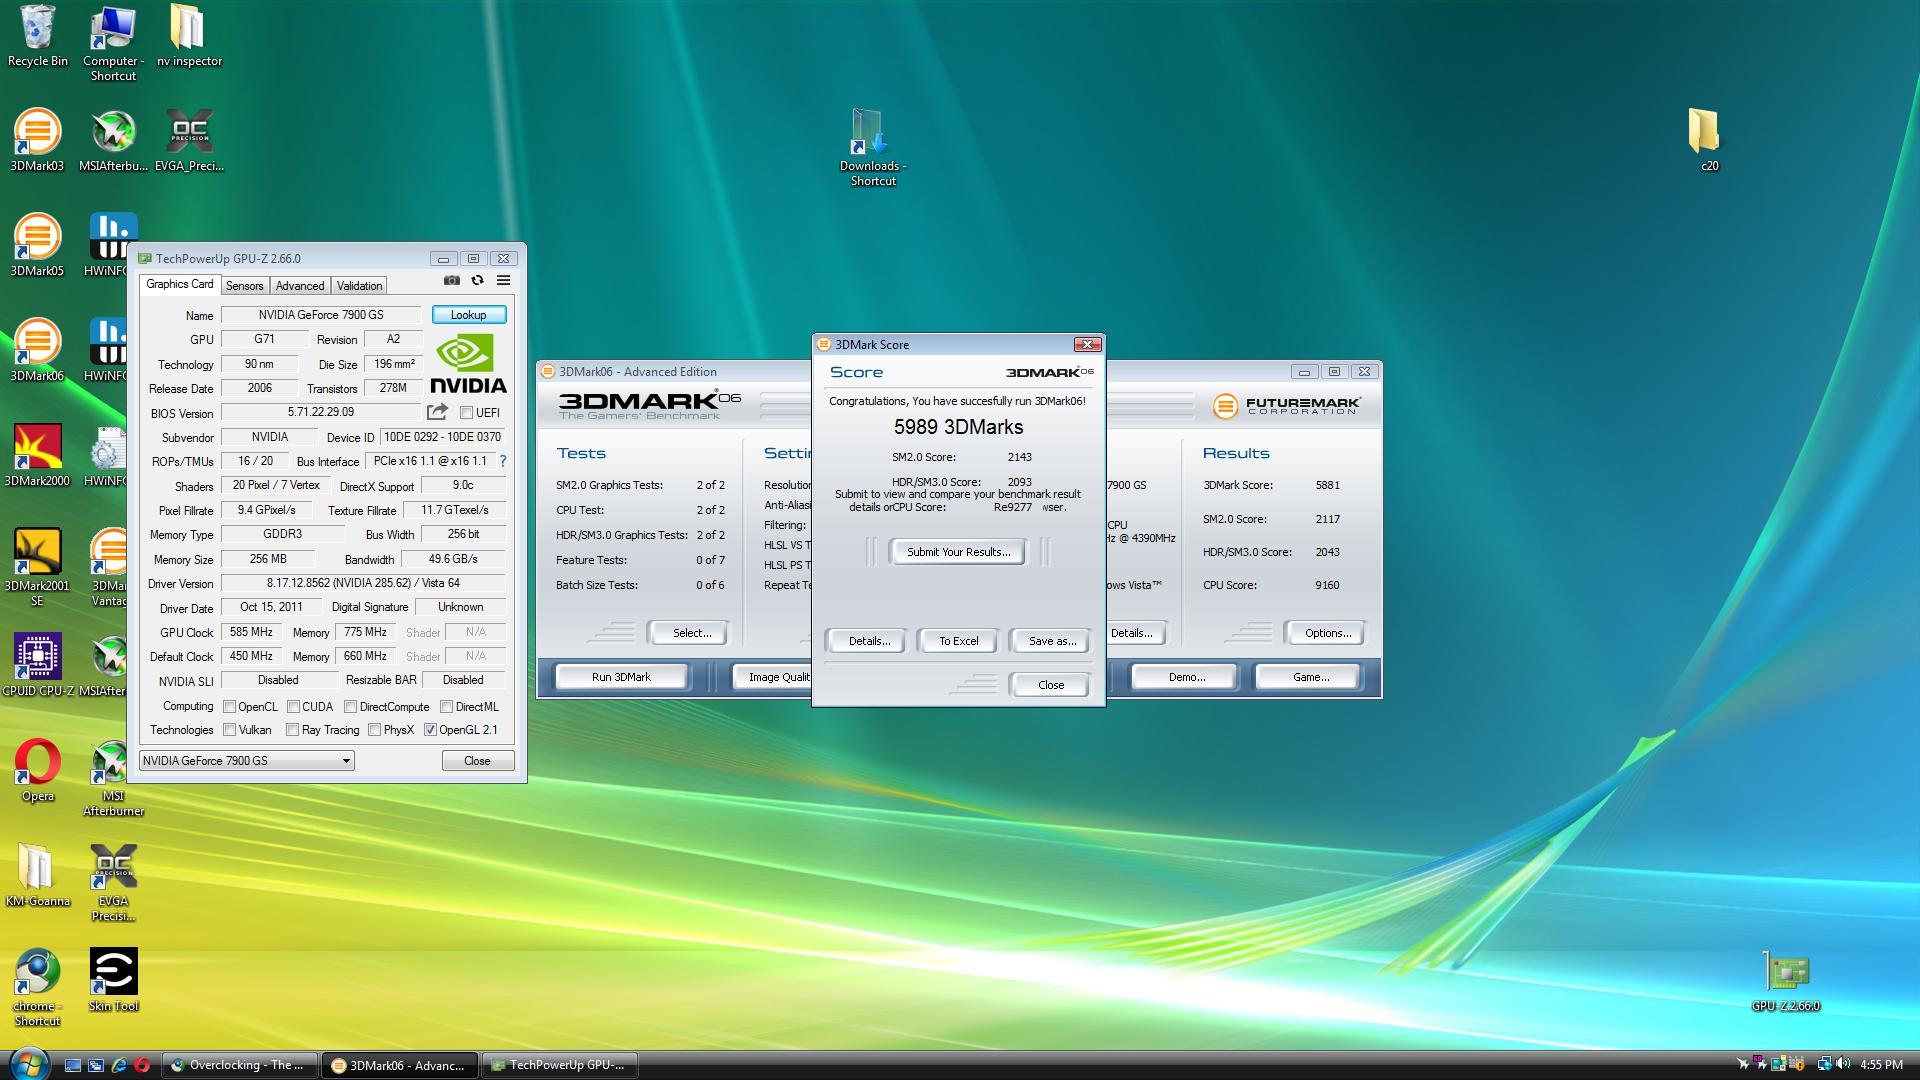Enable the Vulkan checkbox
This screenshot has width=1920, height=1080.
230,730
